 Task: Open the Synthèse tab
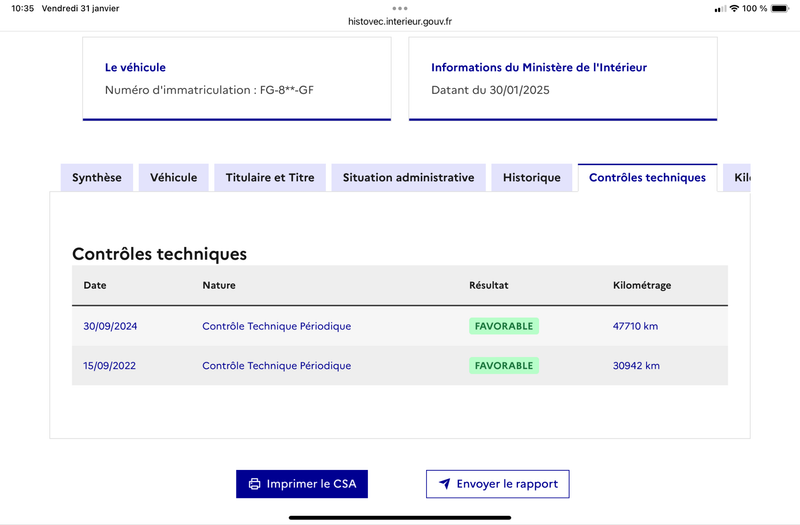(x=97, y=178)
